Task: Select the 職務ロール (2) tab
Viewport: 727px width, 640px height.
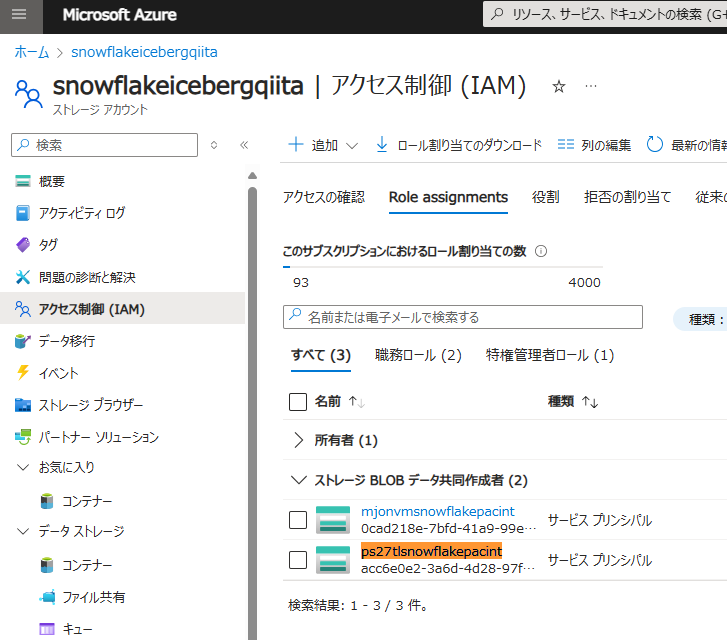Action: [x=418, y=355]
